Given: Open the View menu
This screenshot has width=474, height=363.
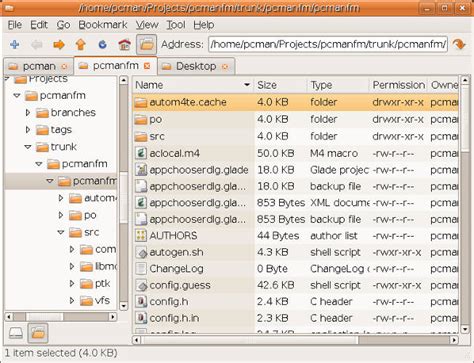Looking at the screenshot, I should point(147,25).
